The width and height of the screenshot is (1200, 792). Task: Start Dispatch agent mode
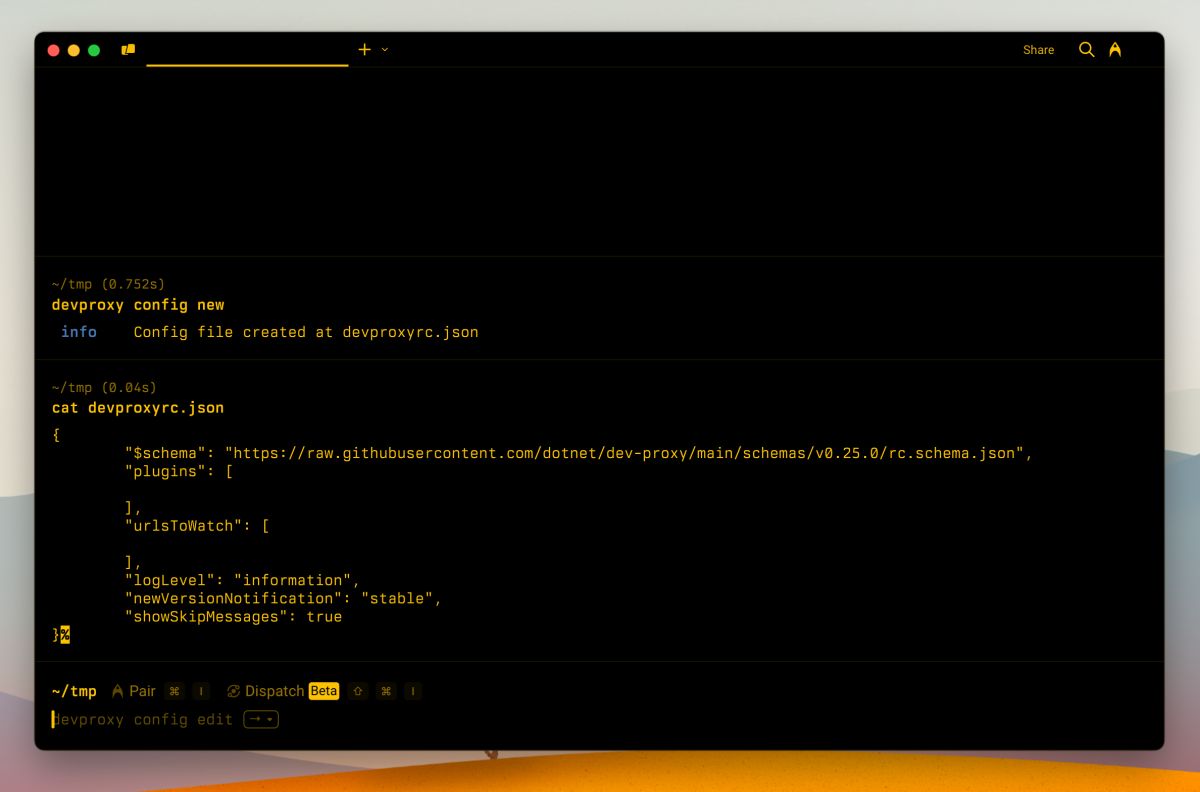tap(265, 691)
